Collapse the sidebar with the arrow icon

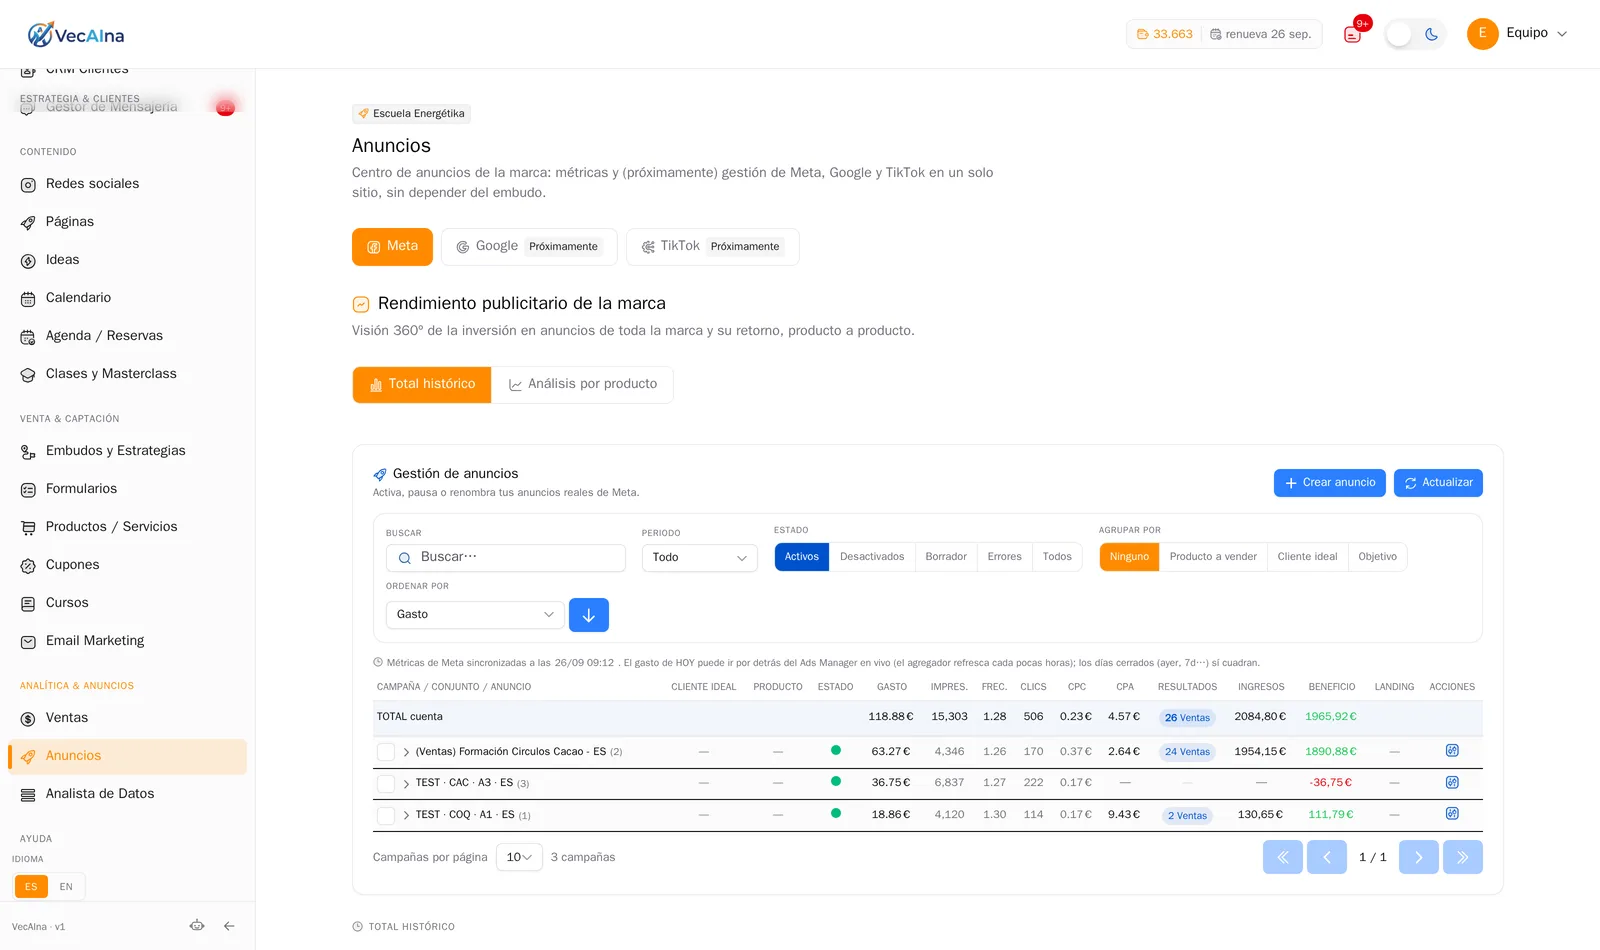229,926
